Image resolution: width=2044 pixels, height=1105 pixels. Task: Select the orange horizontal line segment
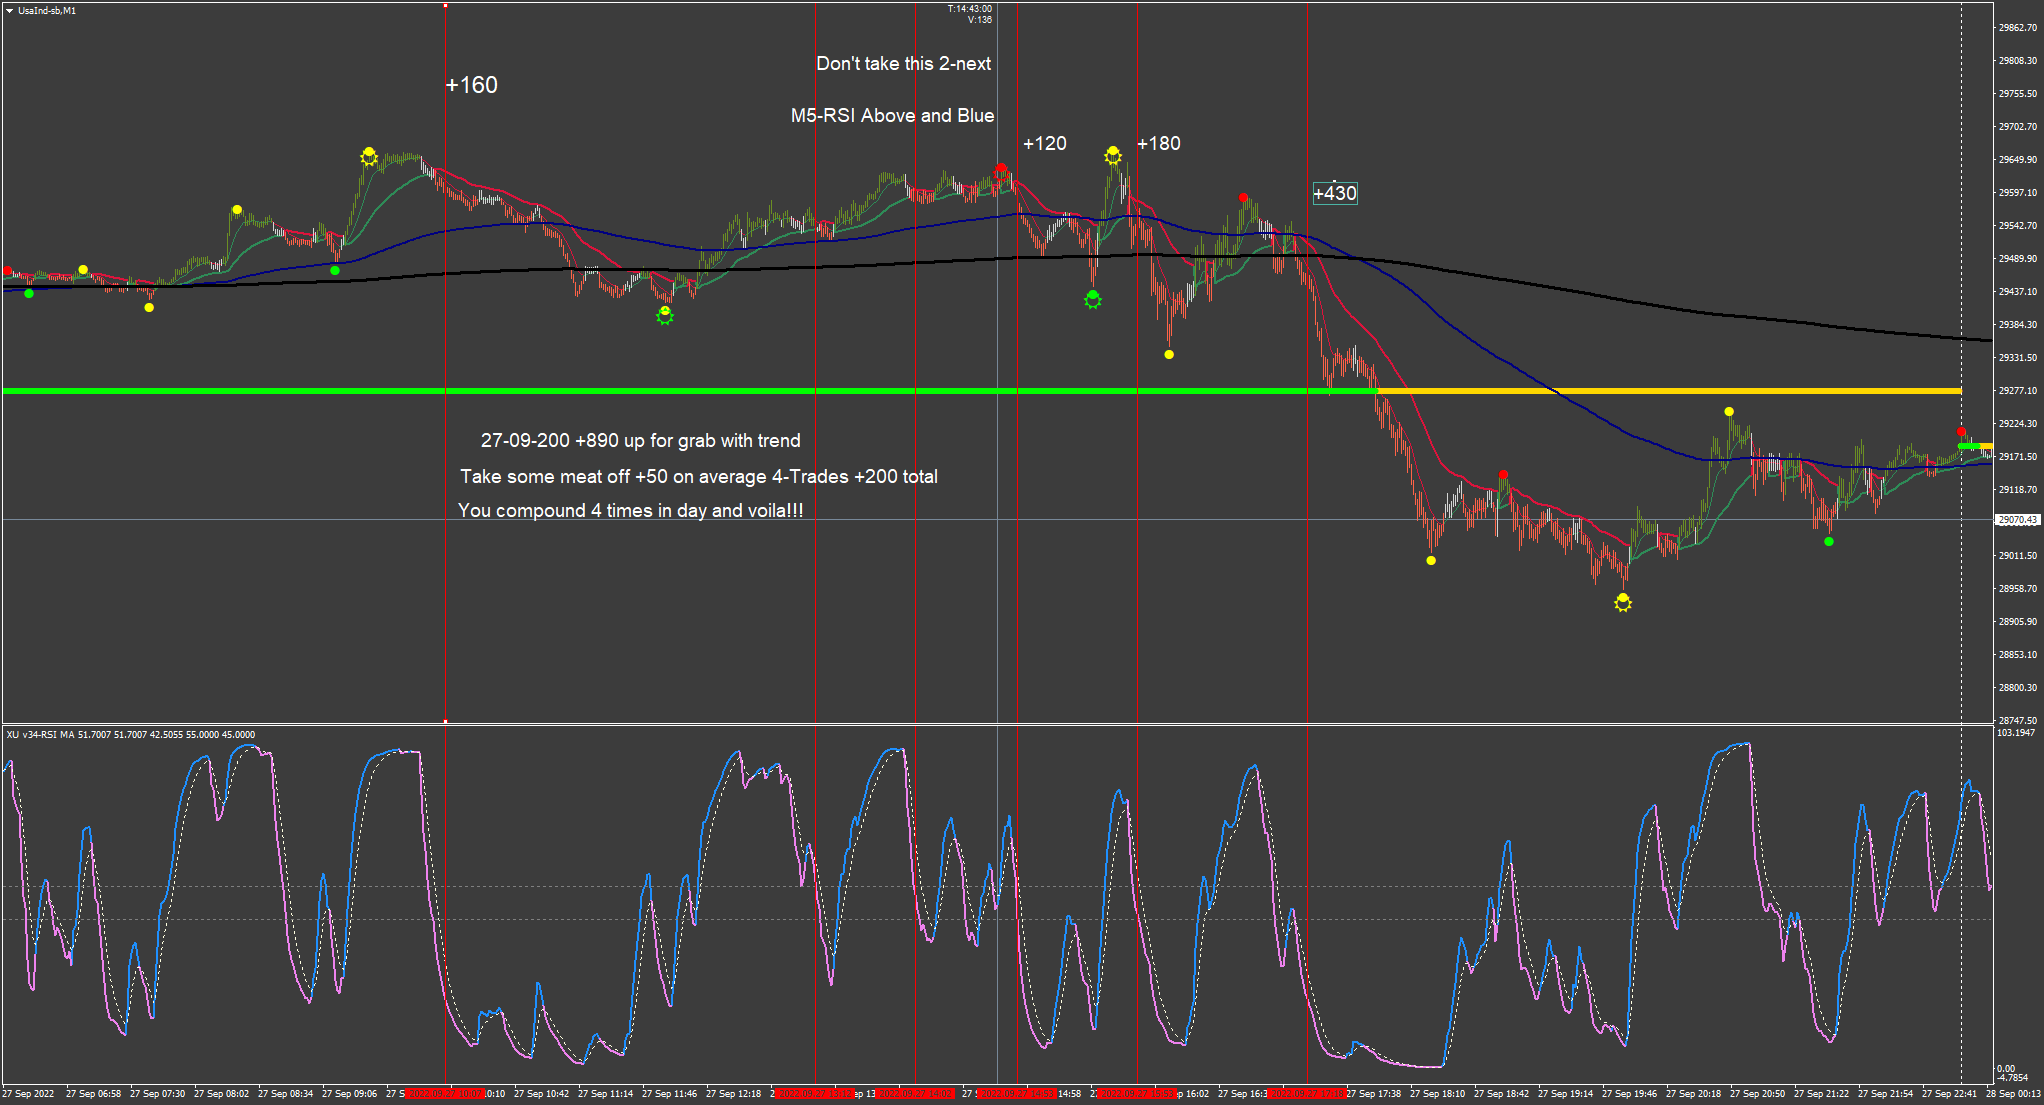[x=1700, y=390]
